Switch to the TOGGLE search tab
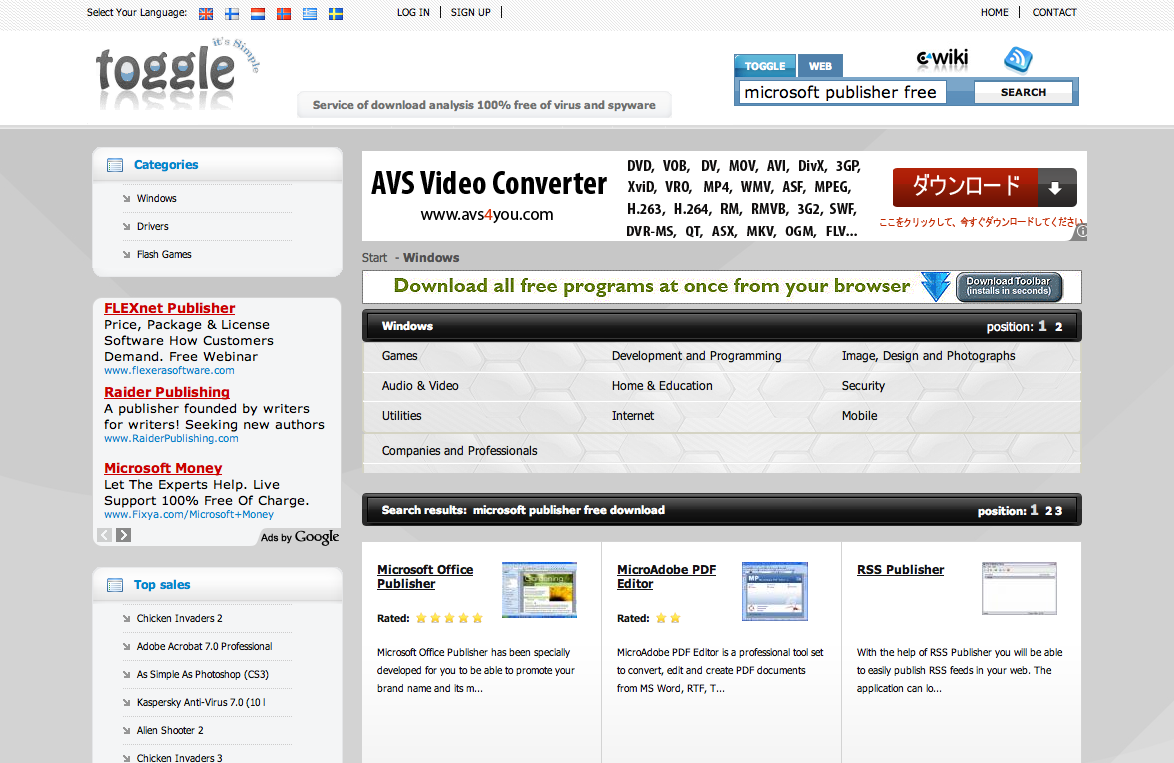Screen dimensions: 1174x763 [x=764, y=66]
